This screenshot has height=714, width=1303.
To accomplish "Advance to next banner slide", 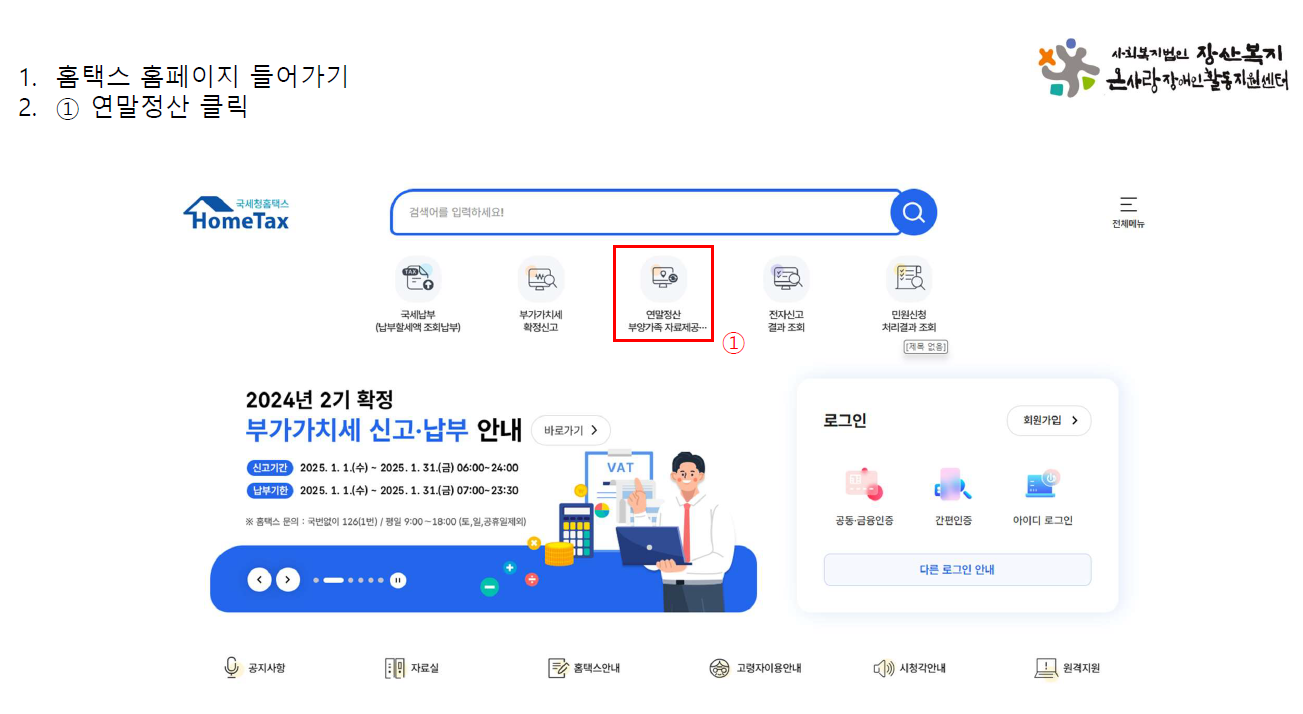I will (x=288, y=579).
